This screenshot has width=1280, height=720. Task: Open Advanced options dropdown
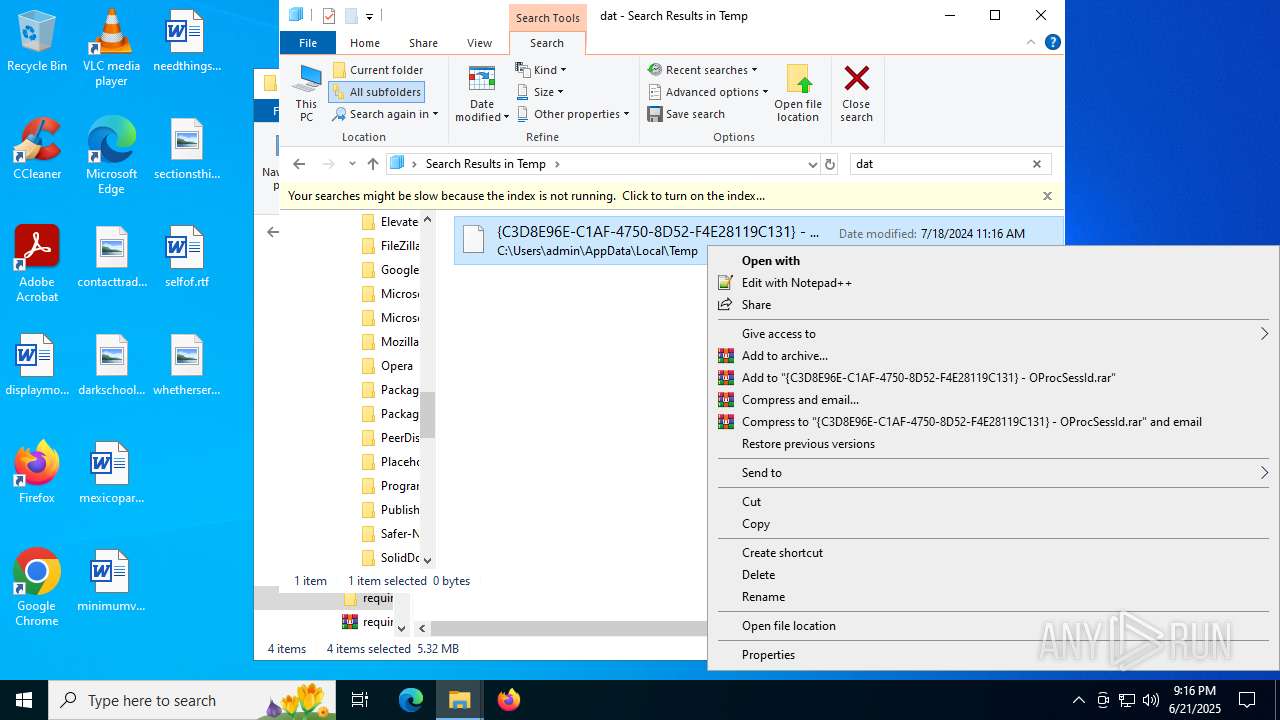click(x=708, y=92)
